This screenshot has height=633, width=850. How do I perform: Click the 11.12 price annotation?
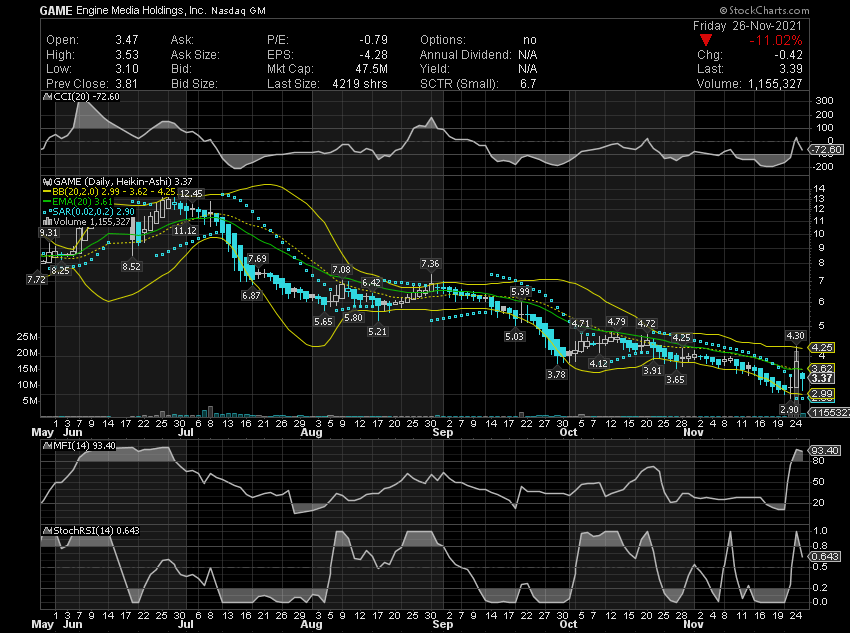(185, 230)
